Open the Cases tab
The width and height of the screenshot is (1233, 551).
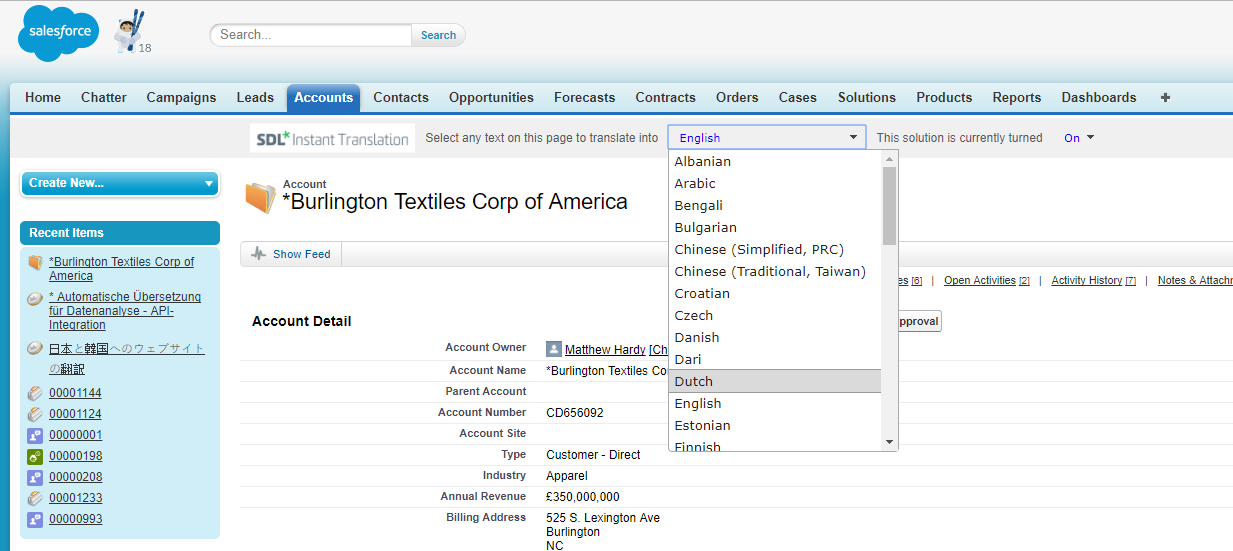(798, 97)
